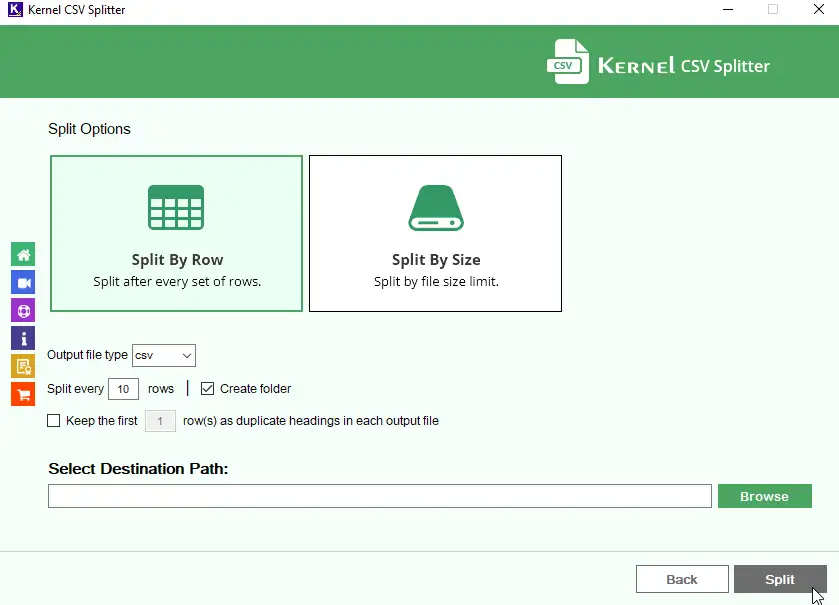Click 'Split after every set of rows.' text
The width and height of the screenshot is (839, 605).
(x=177, y=282)
